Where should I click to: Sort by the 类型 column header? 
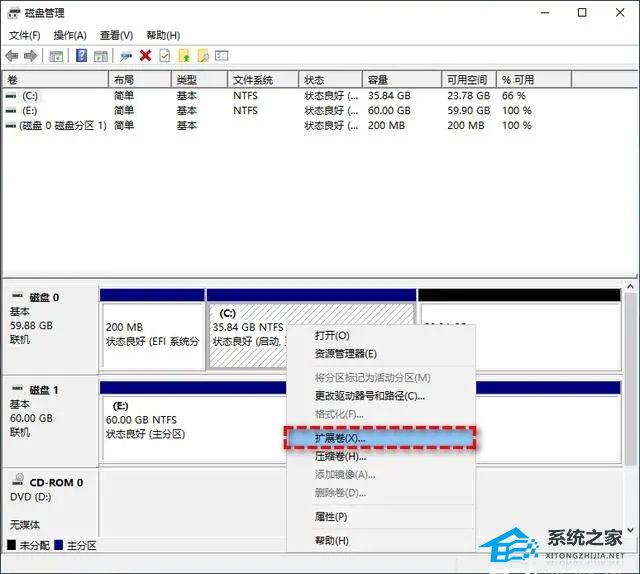(200, 80)
